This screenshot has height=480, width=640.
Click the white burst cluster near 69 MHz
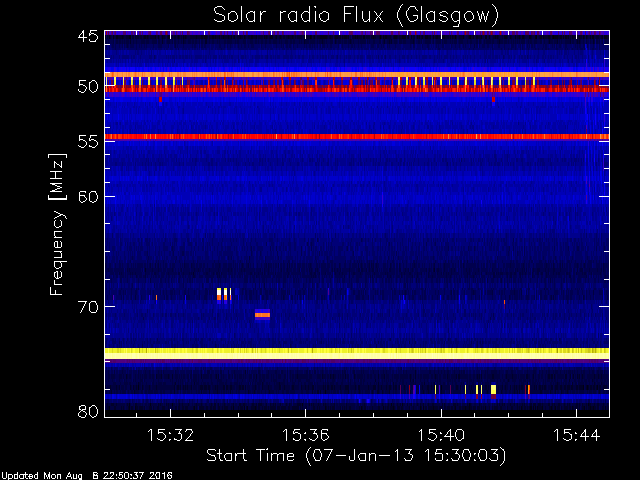224,294
